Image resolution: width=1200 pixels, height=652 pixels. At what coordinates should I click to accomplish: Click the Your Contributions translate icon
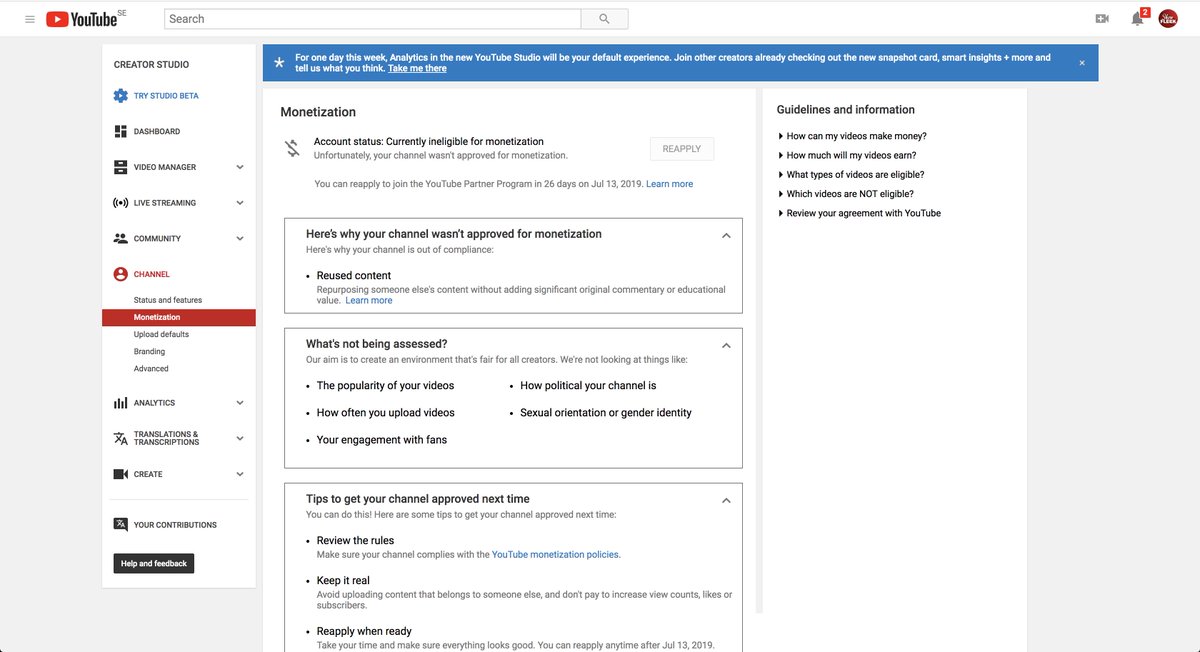pos(121,525)
